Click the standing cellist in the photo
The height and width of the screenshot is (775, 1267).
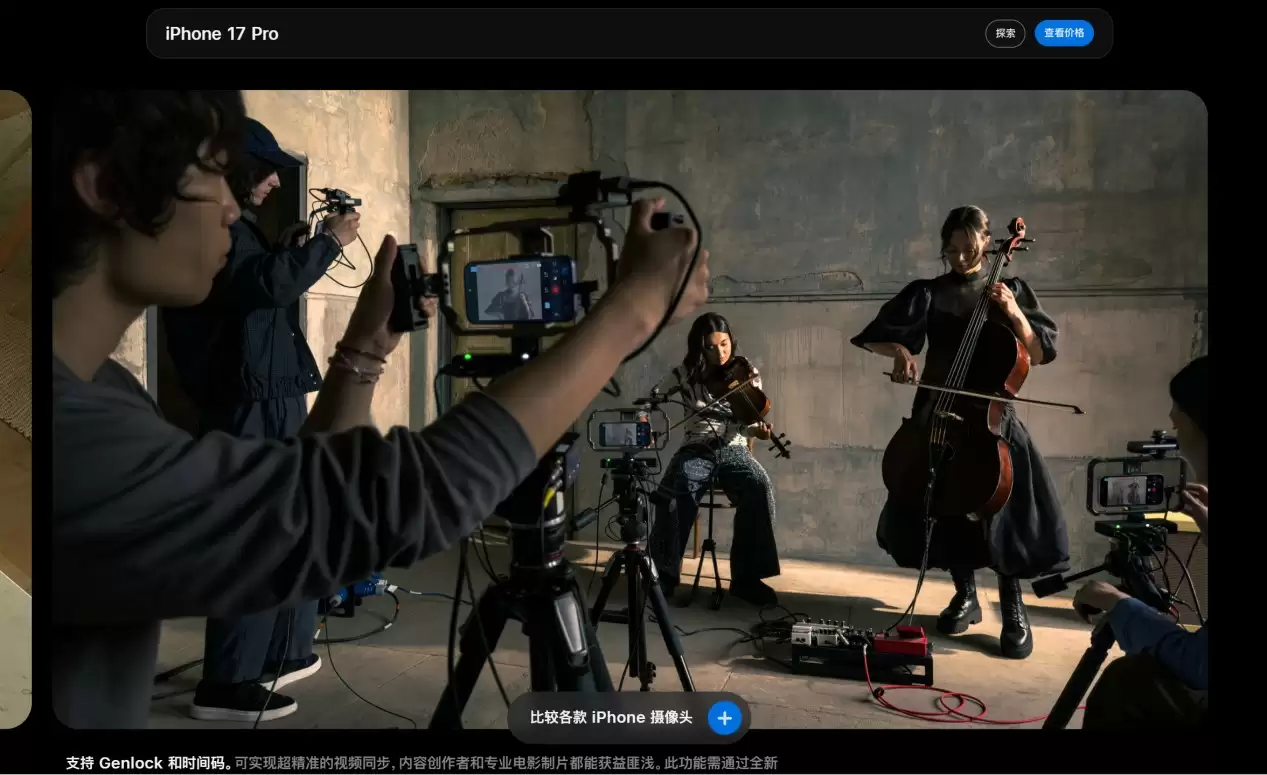(962, 330)
